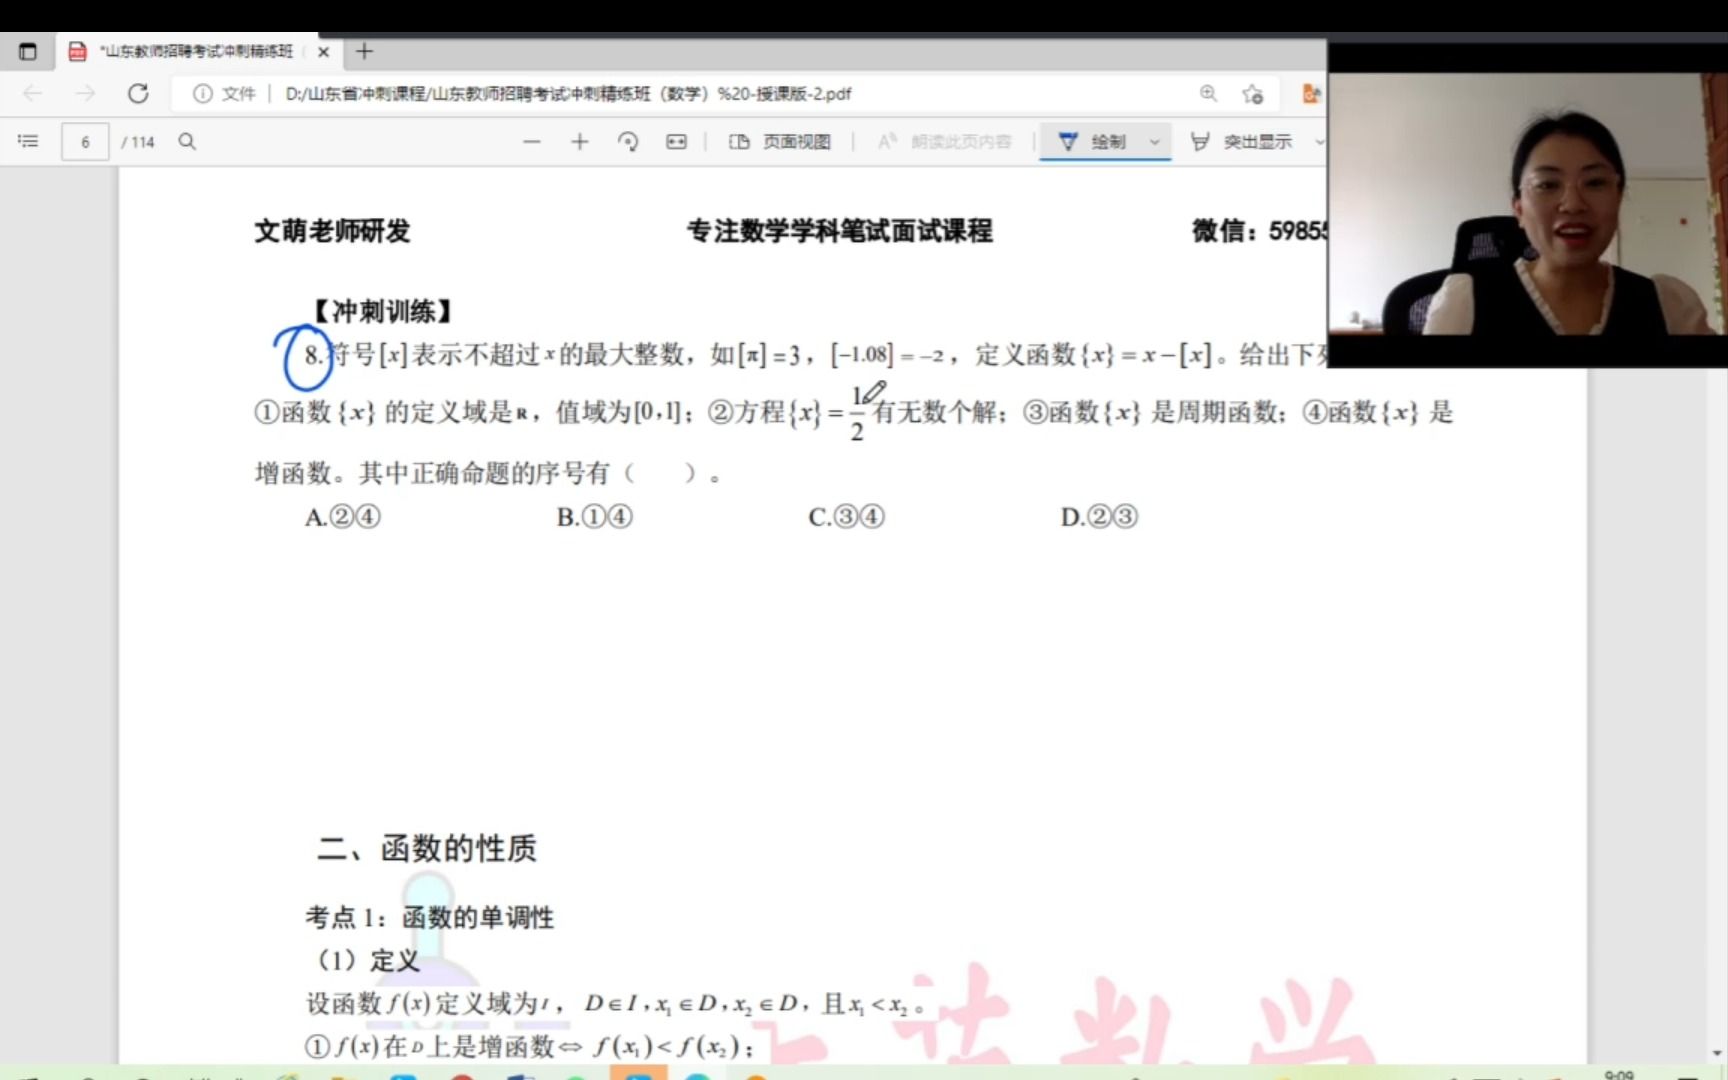The height and width of the screenshot is (1080, 1728).
Task: Toggle the vertical tabs panel
Action: click(27, 51)
